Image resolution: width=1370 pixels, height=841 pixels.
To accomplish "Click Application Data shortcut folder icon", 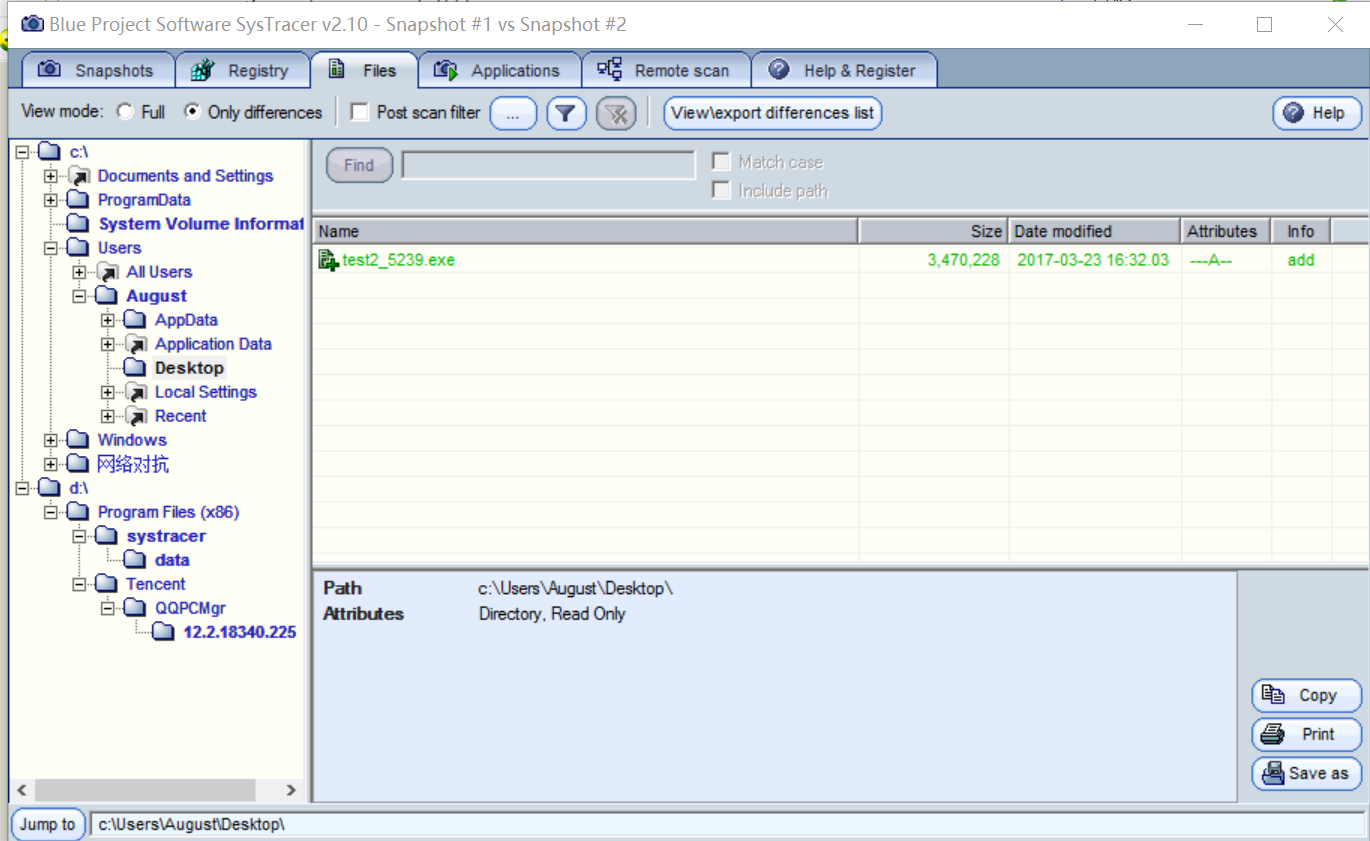I will [135, 344].
